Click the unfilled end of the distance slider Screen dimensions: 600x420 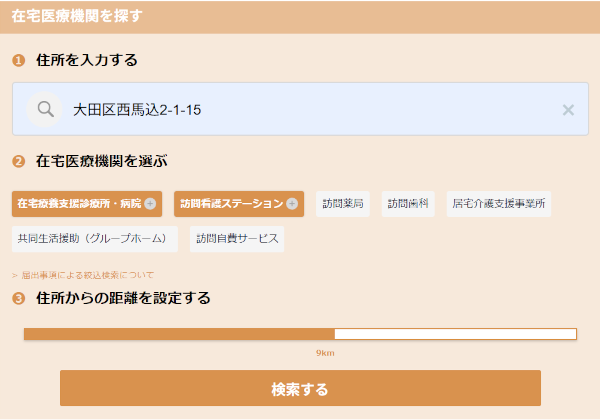point(560,334)
